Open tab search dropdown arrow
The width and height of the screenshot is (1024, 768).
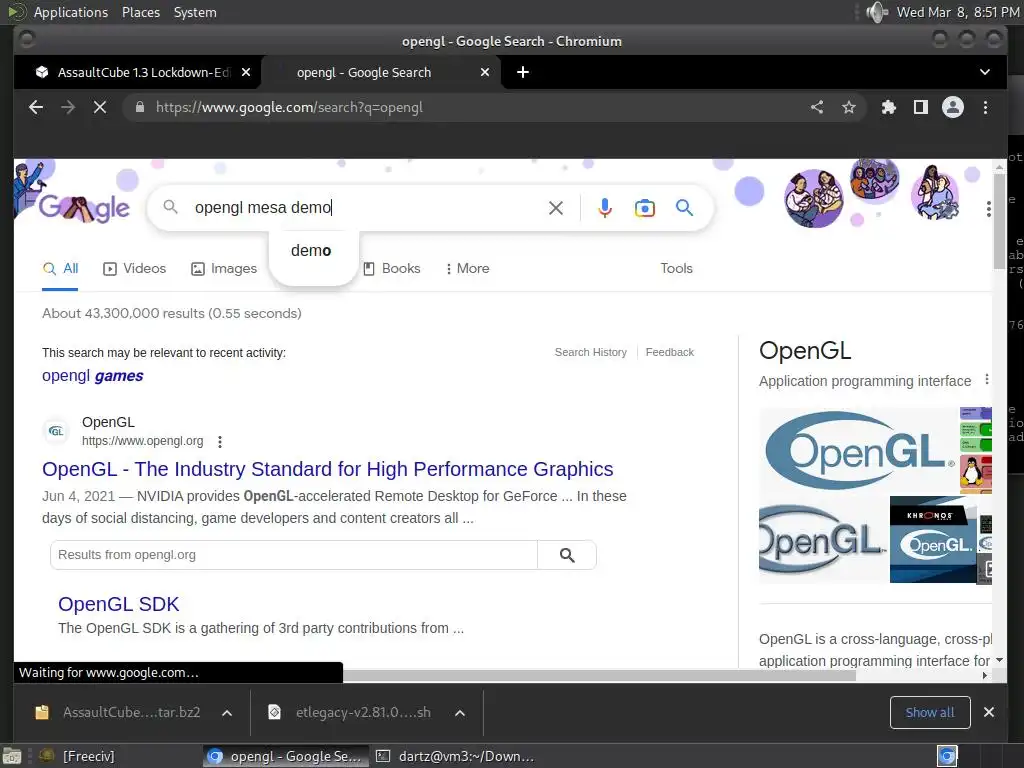click(x=985, y=72)
